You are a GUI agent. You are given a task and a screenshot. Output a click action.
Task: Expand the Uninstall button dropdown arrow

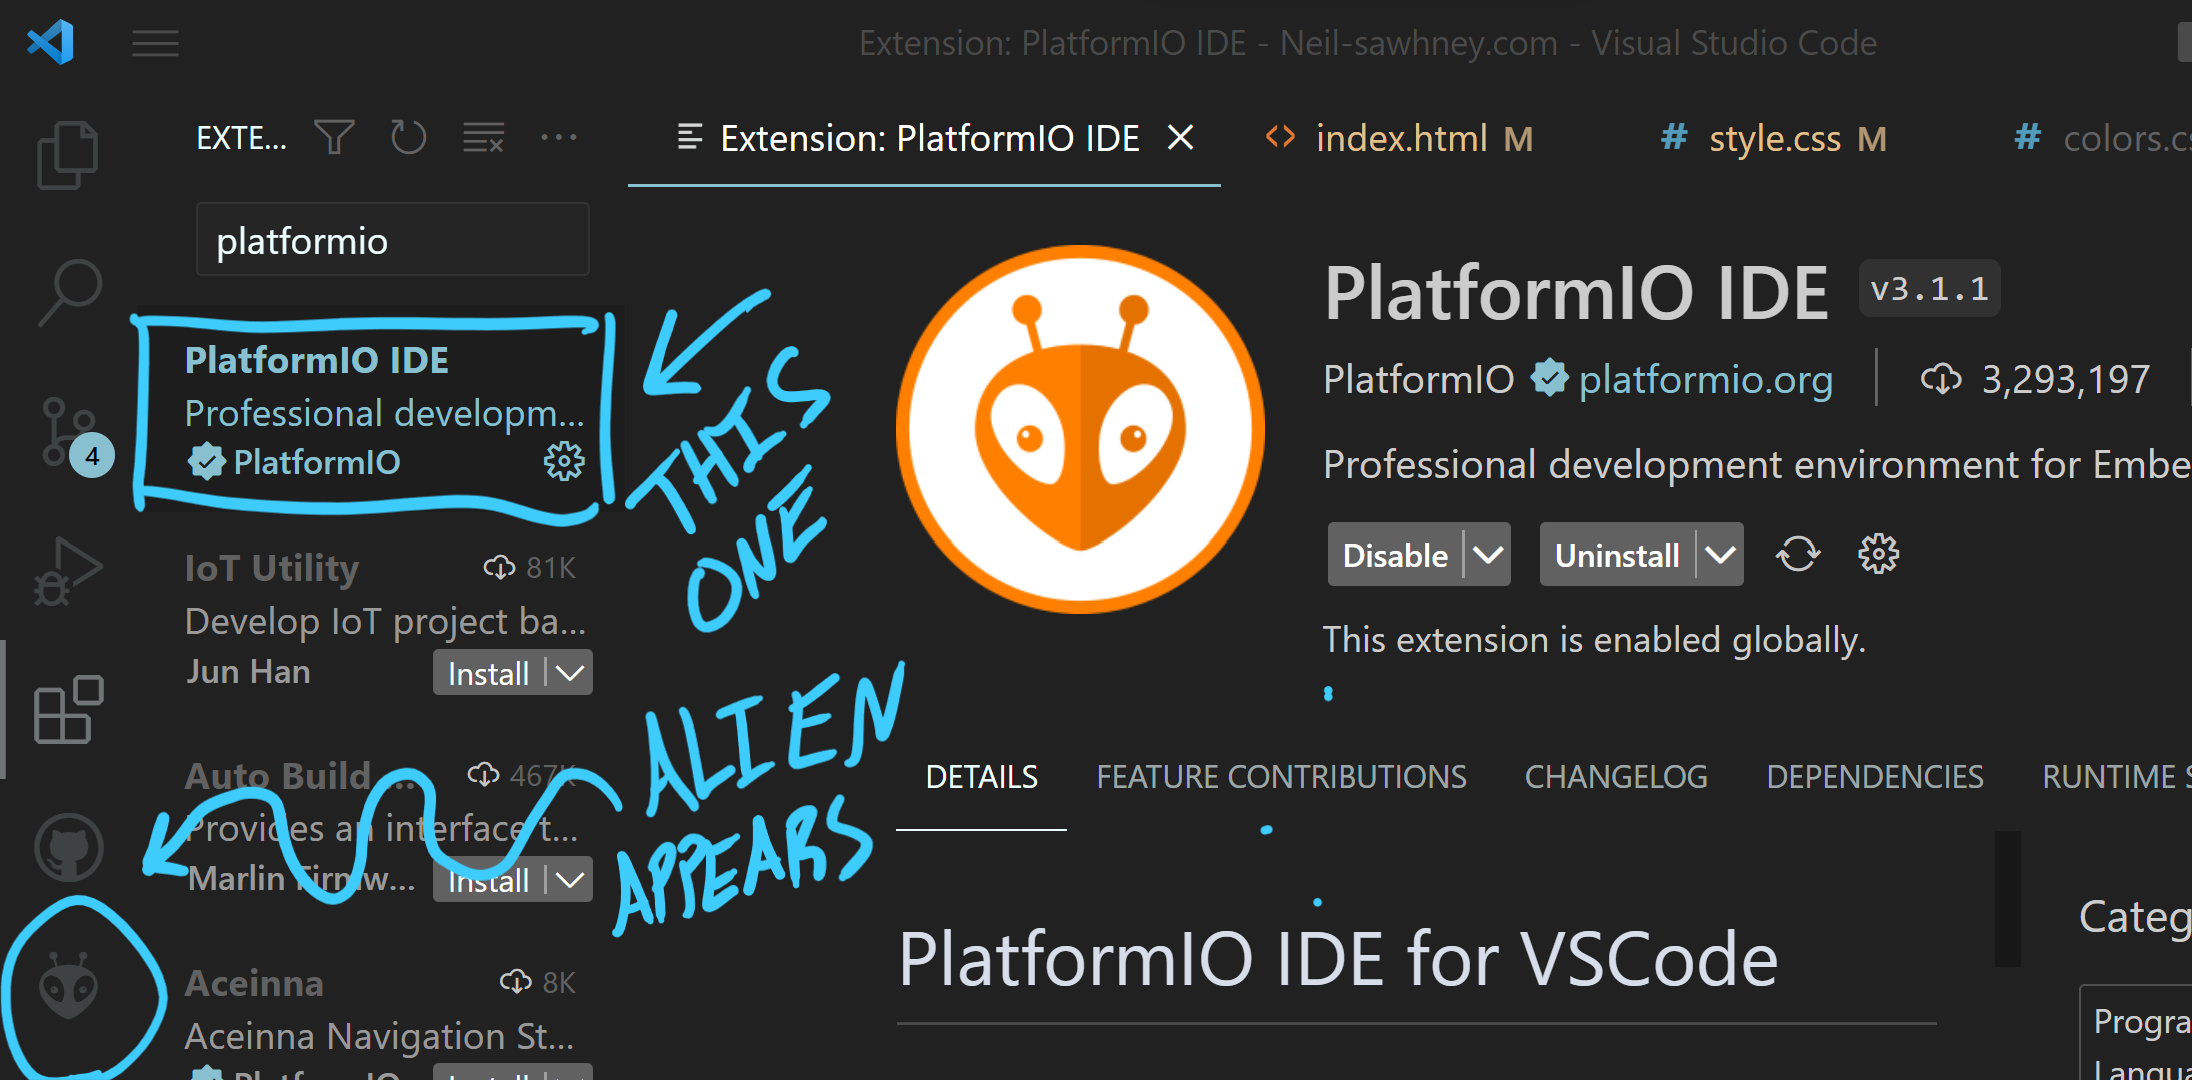tap(1720, 555)
